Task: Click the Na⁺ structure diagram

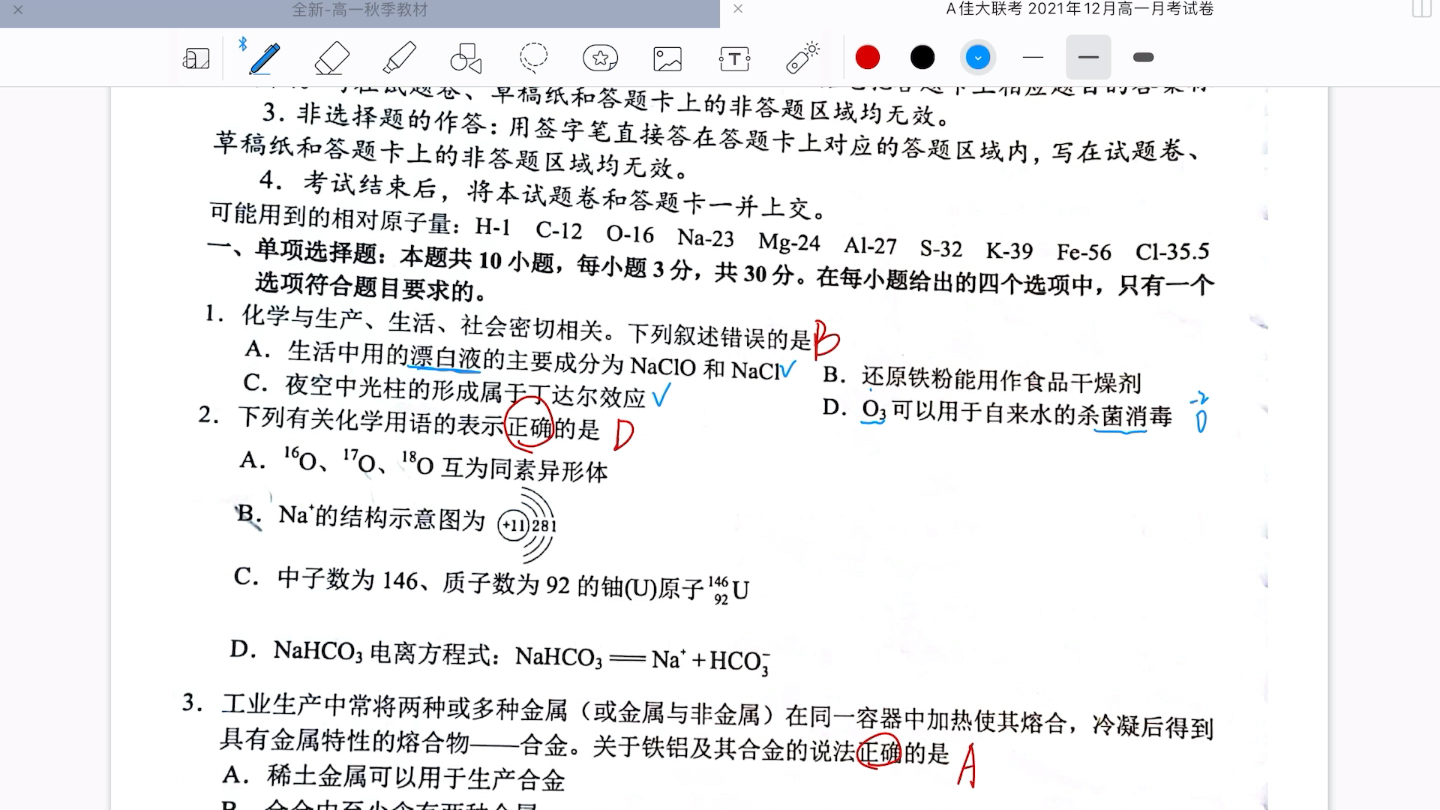Action: click(x=527, y=525)
